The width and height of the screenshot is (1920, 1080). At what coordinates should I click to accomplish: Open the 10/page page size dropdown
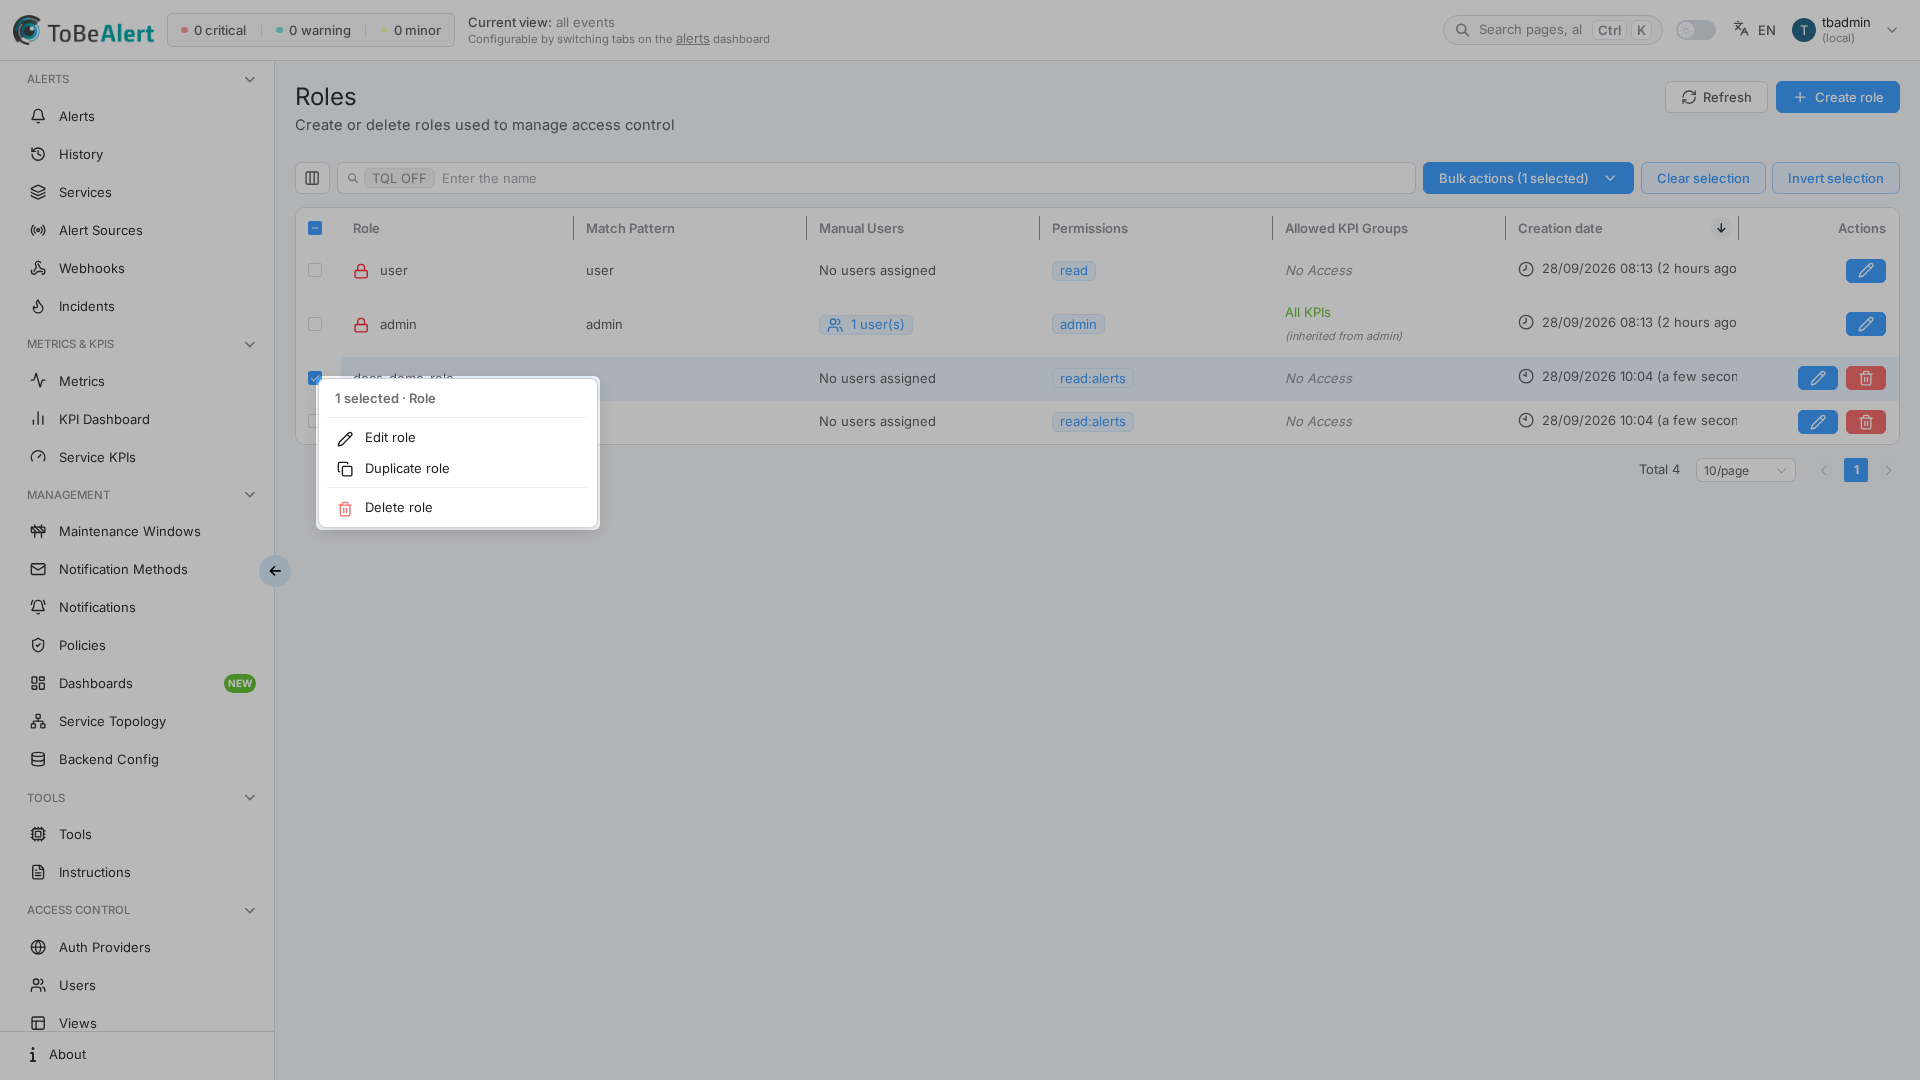1745,470
